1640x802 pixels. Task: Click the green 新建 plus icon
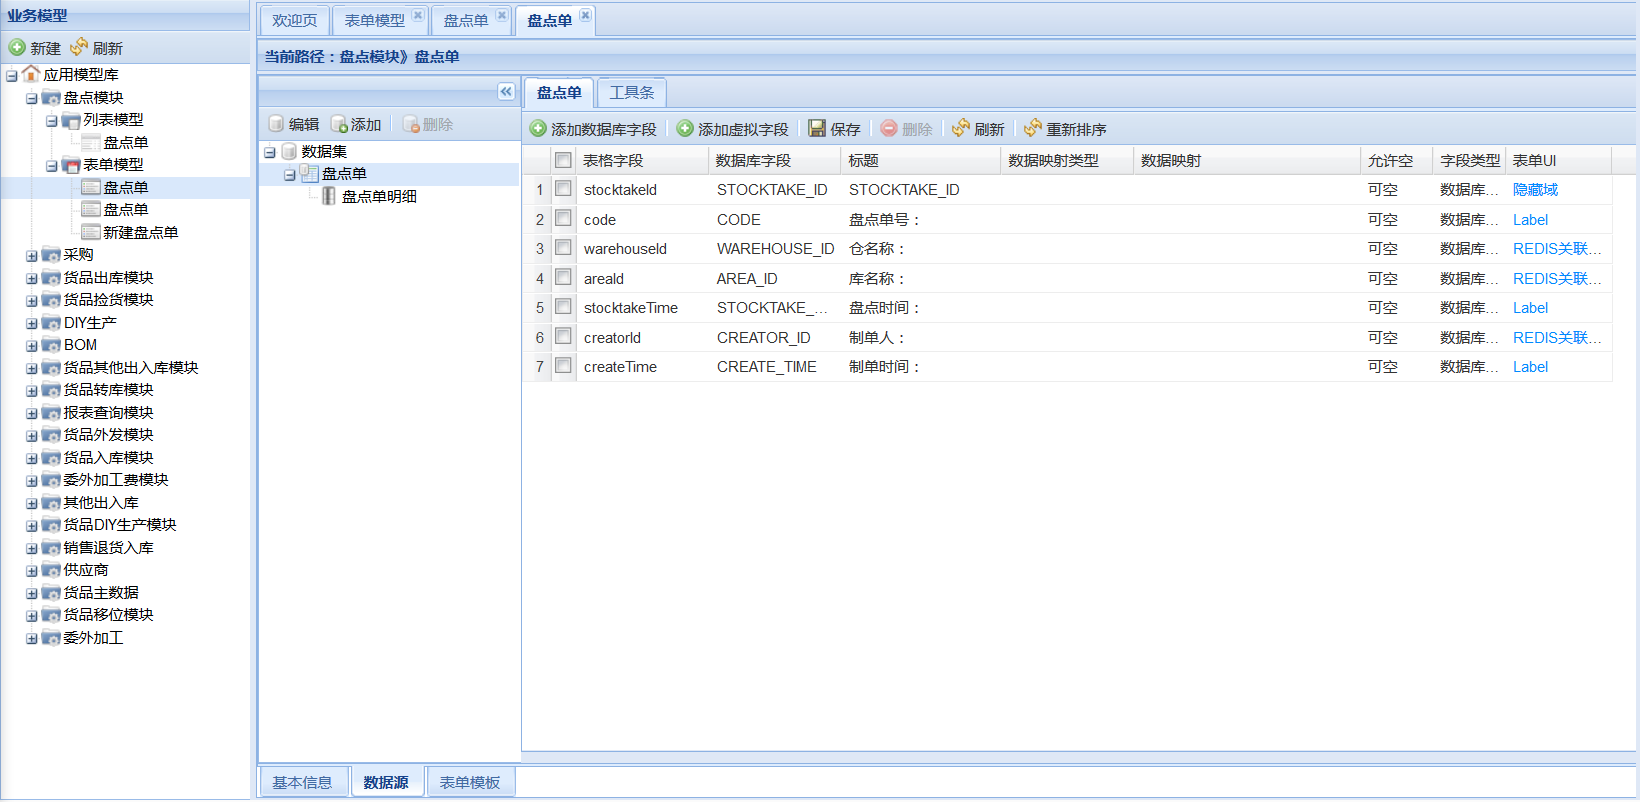(x=17, y=47)
